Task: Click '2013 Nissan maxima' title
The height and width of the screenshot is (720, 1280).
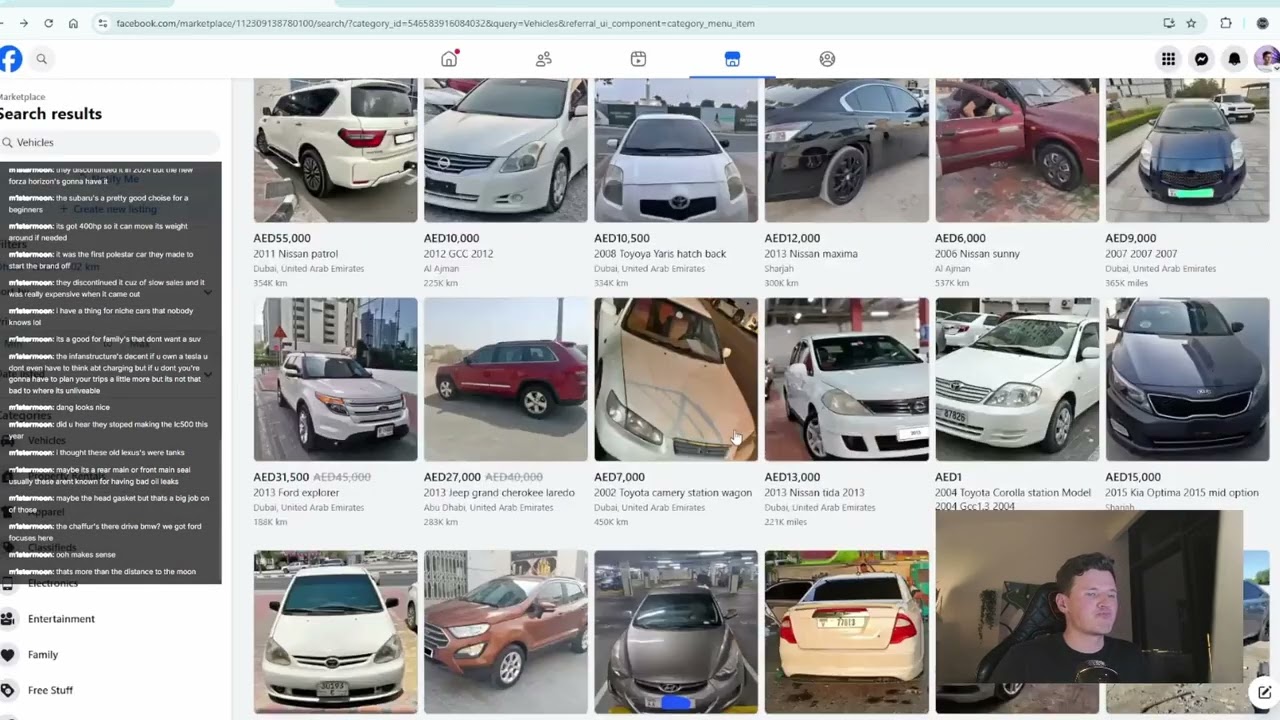Action: [x=811, y=254]
